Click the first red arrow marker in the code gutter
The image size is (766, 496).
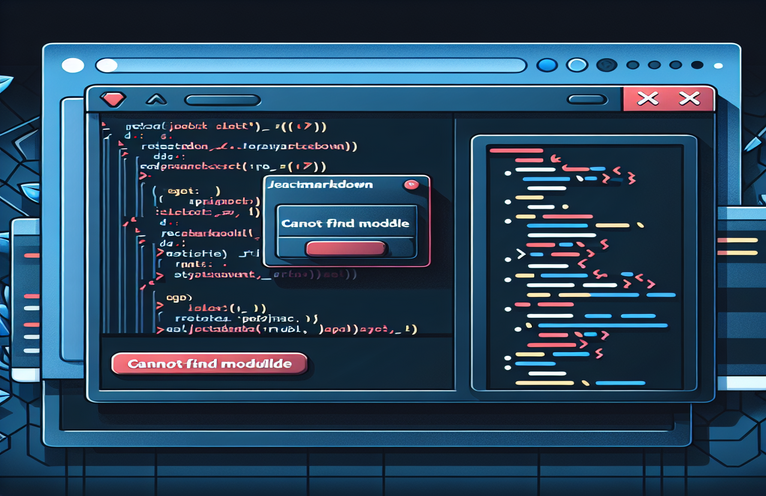(106, 128)
